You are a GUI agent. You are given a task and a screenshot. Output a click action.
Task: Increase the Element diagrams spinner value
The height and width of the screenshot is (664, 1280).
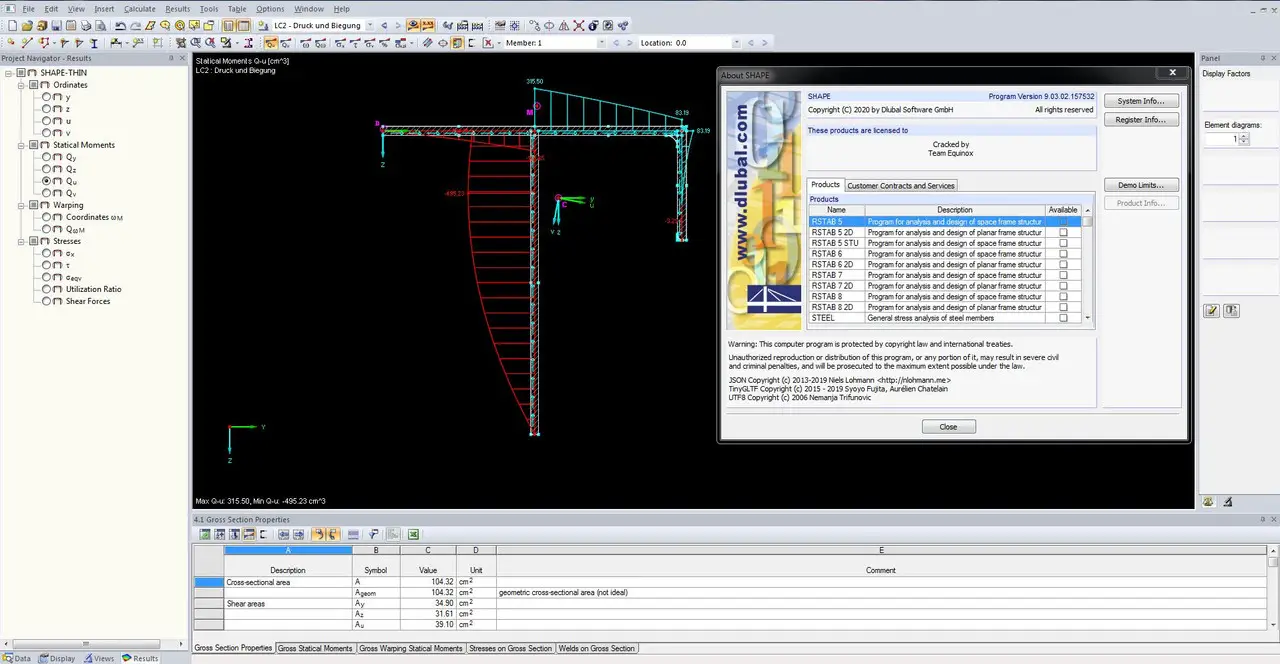pyautogui.click(x=1244, y=136)
